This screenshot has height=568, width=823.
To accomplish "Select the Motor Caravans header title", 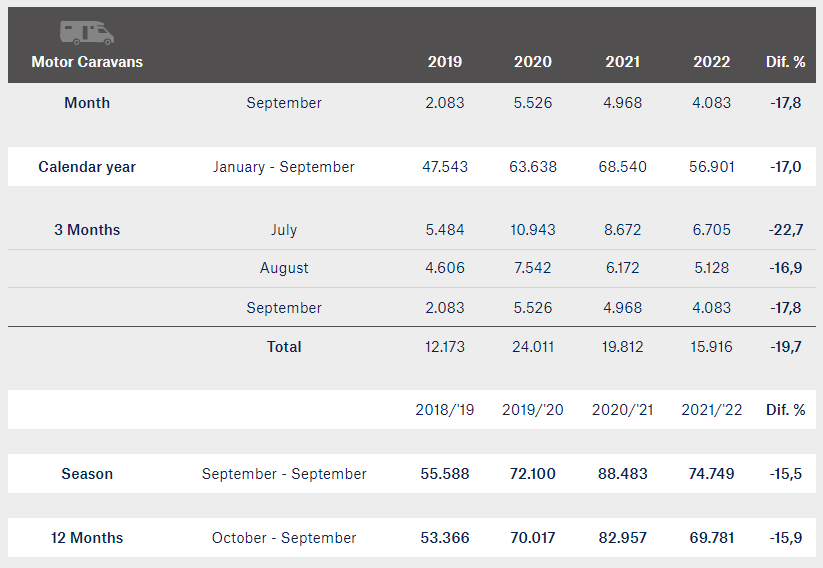I will pyautogui.click(x=87, y=62).
